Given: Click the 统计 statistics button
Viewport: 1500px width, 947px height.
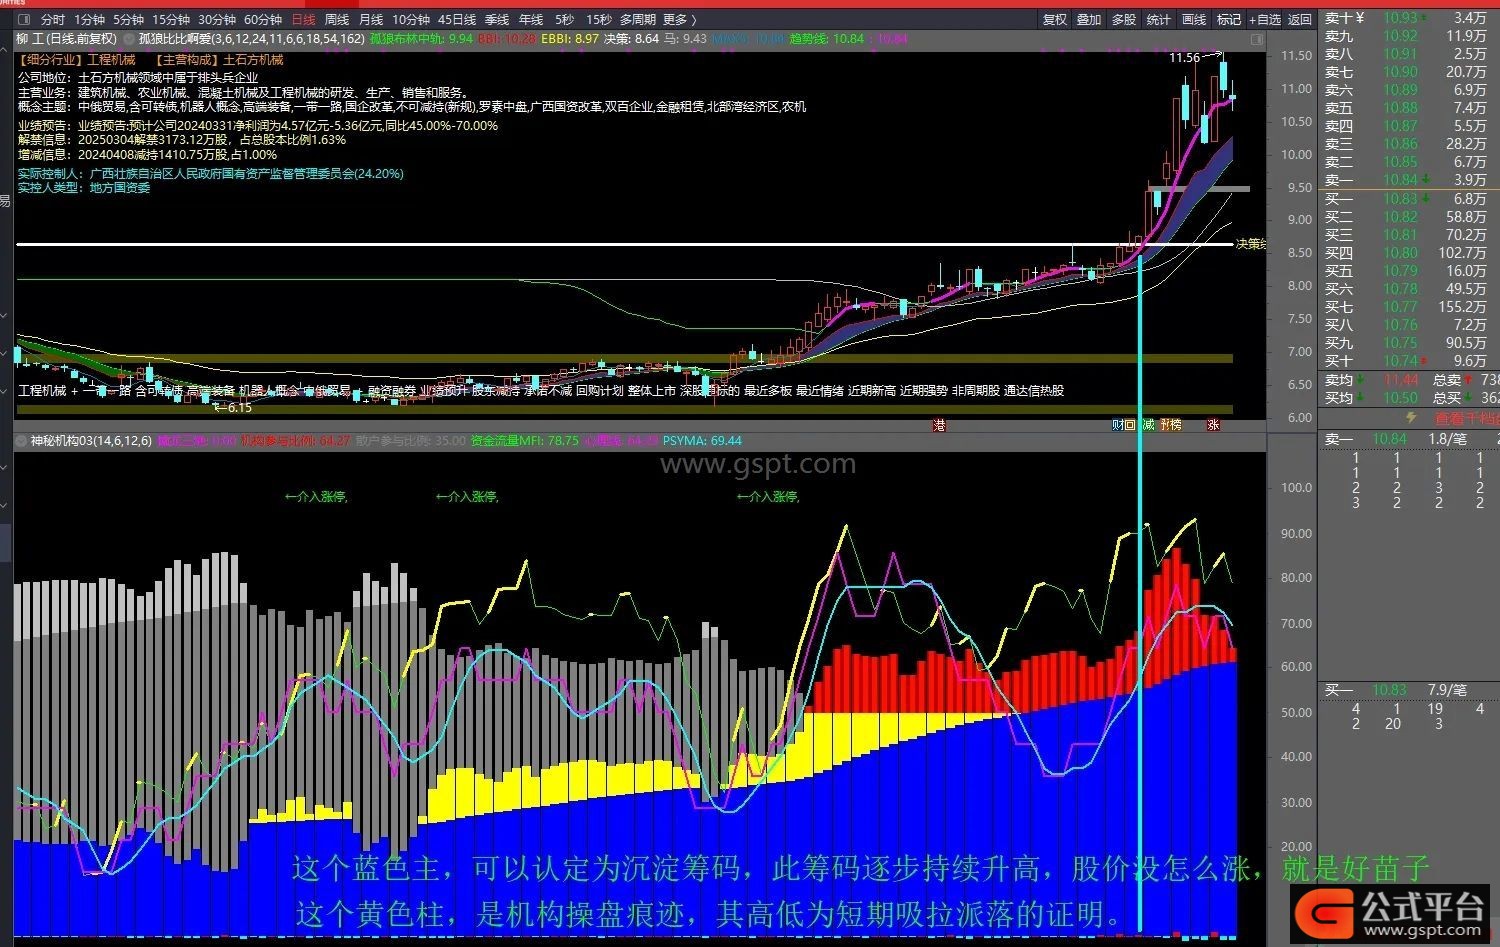Looking at the screenshot, I should tap(1159, 19).
